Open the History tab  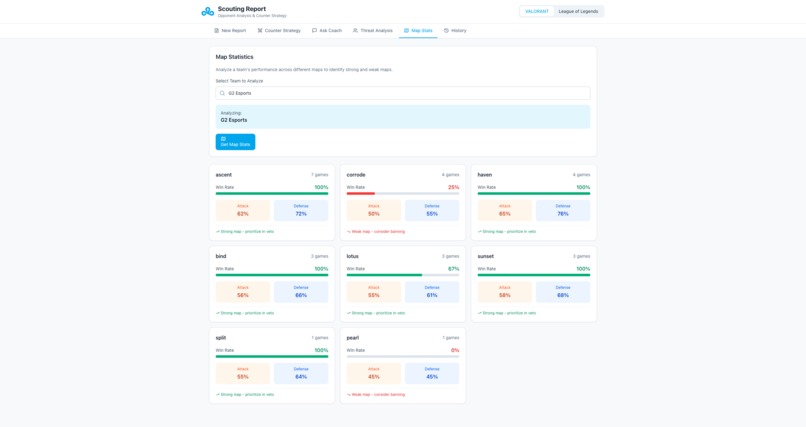tap(455, 30)
